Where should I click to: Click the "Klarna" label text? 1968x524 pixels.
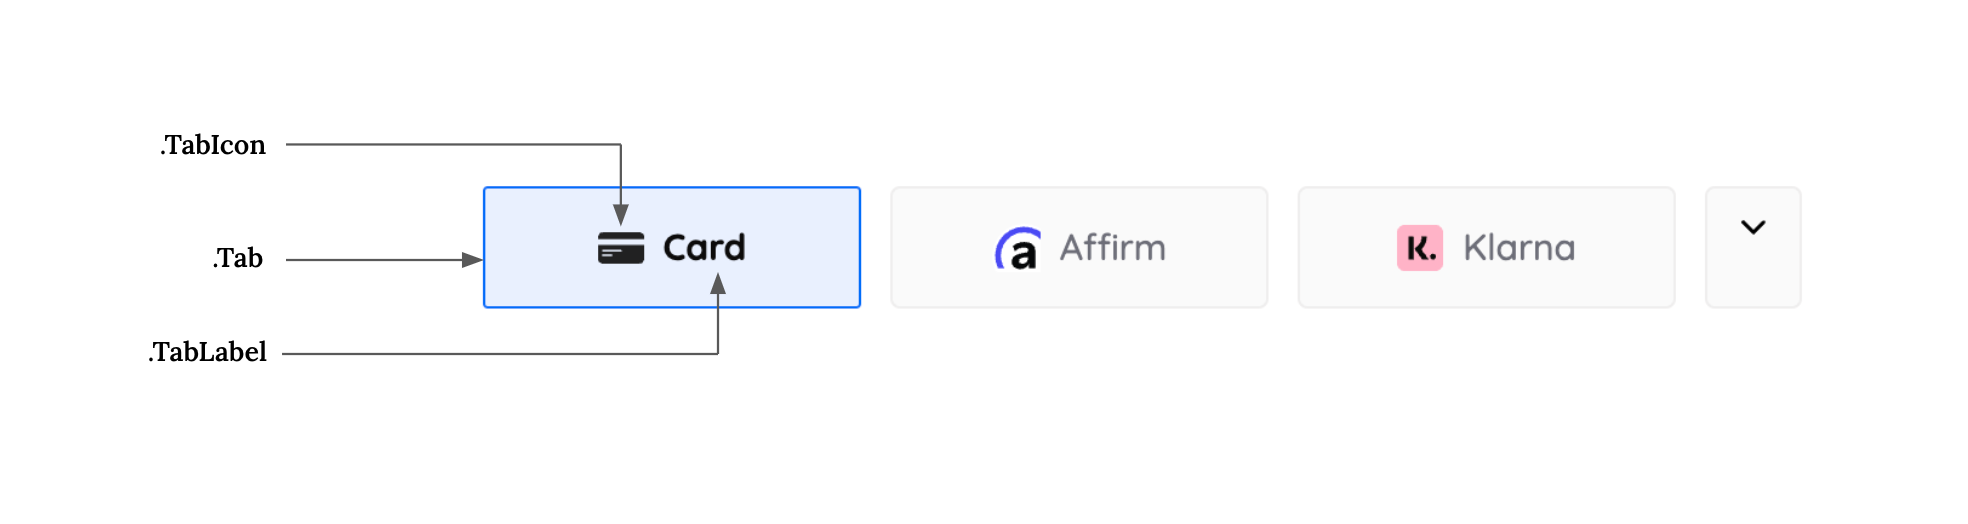click(x=1519, y=248)
